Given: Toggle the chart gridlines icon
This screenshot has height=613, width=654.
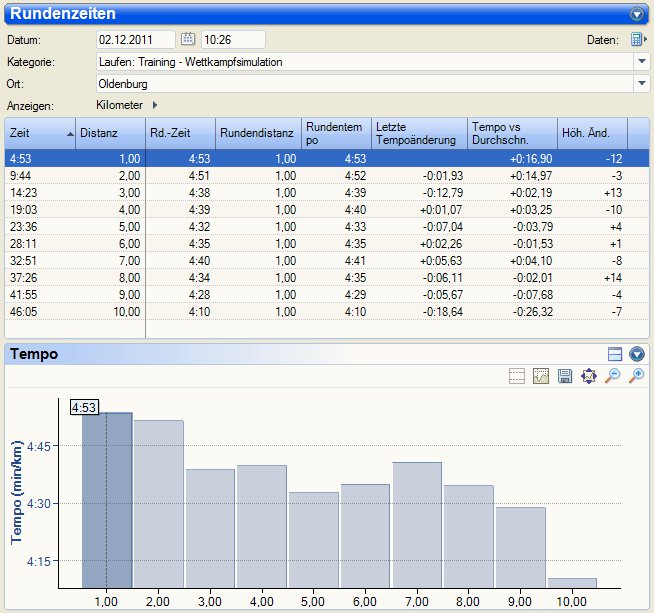Looking at the screenshot, I should pyautogui.click(x=517, y=376).
